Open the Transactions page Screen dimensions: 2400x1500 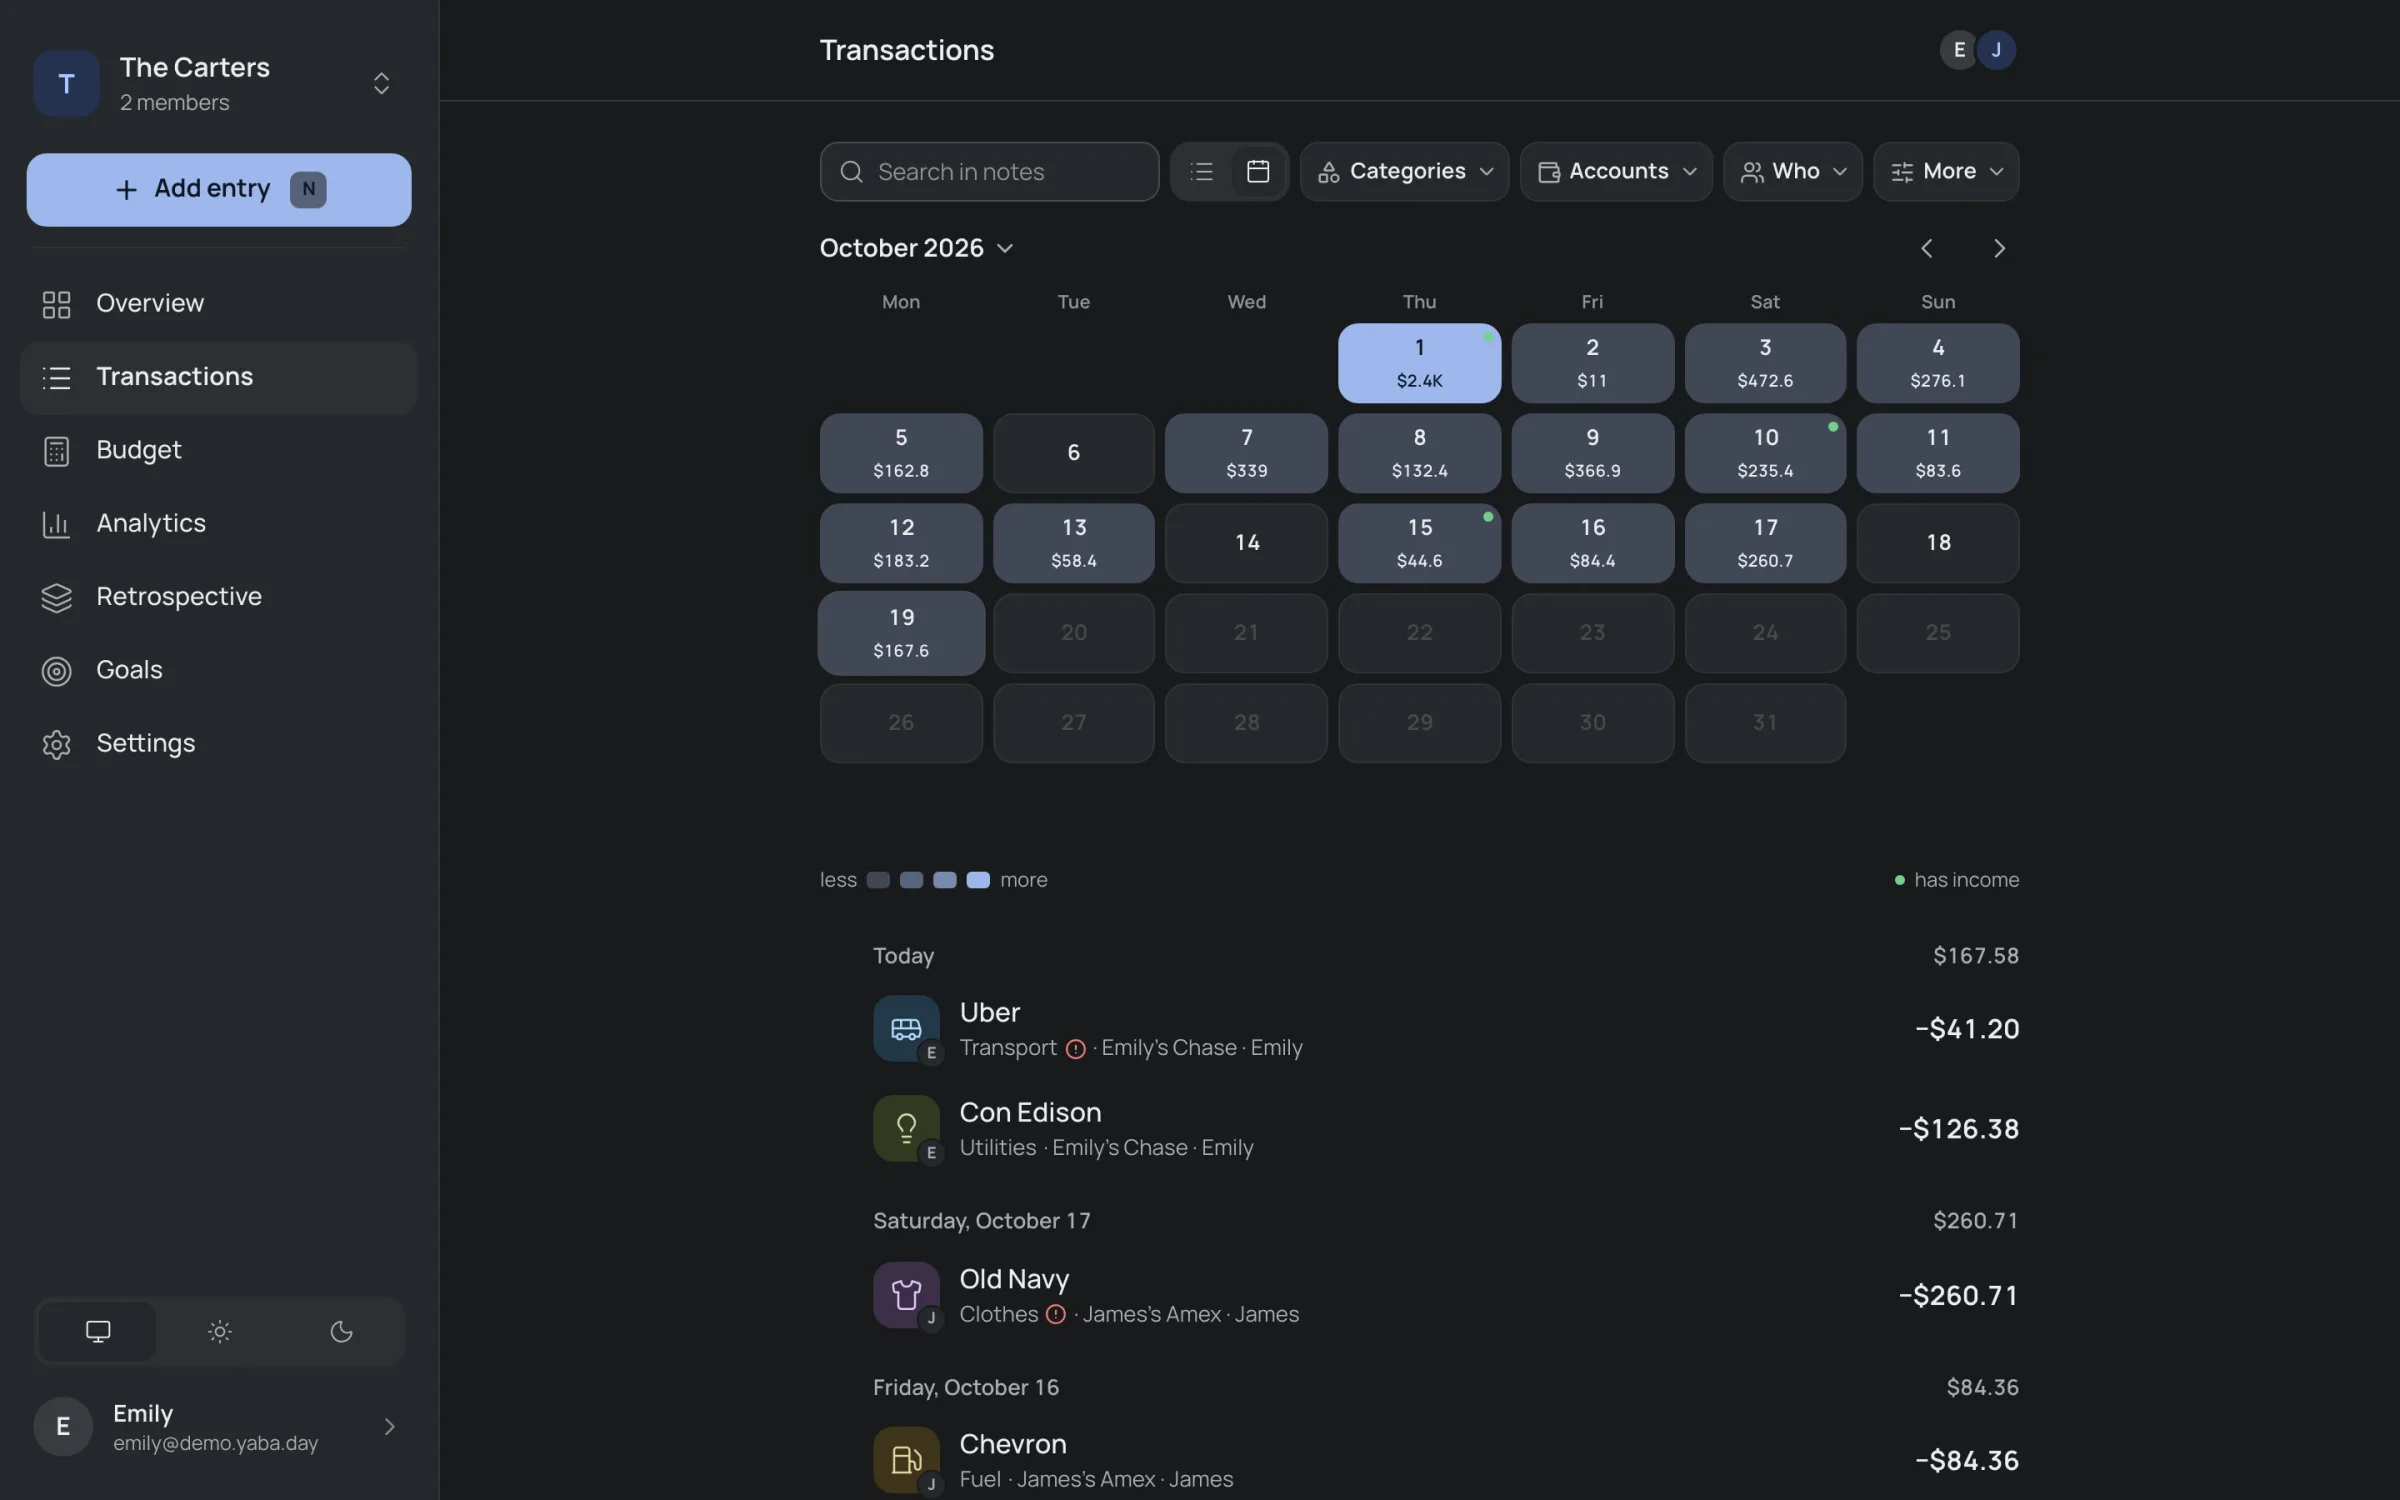(x=218, y=378)
